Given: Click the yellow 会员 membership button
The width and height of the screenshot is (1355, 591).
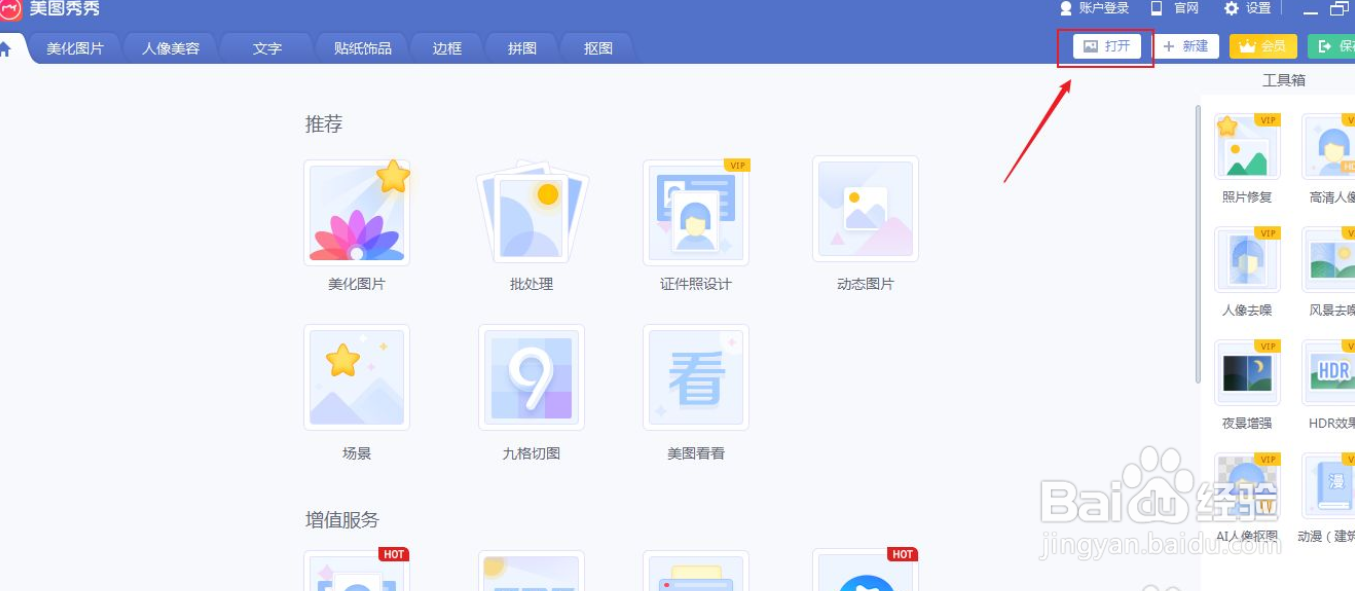Looking at the screenshot, I should click(1262, 46).
